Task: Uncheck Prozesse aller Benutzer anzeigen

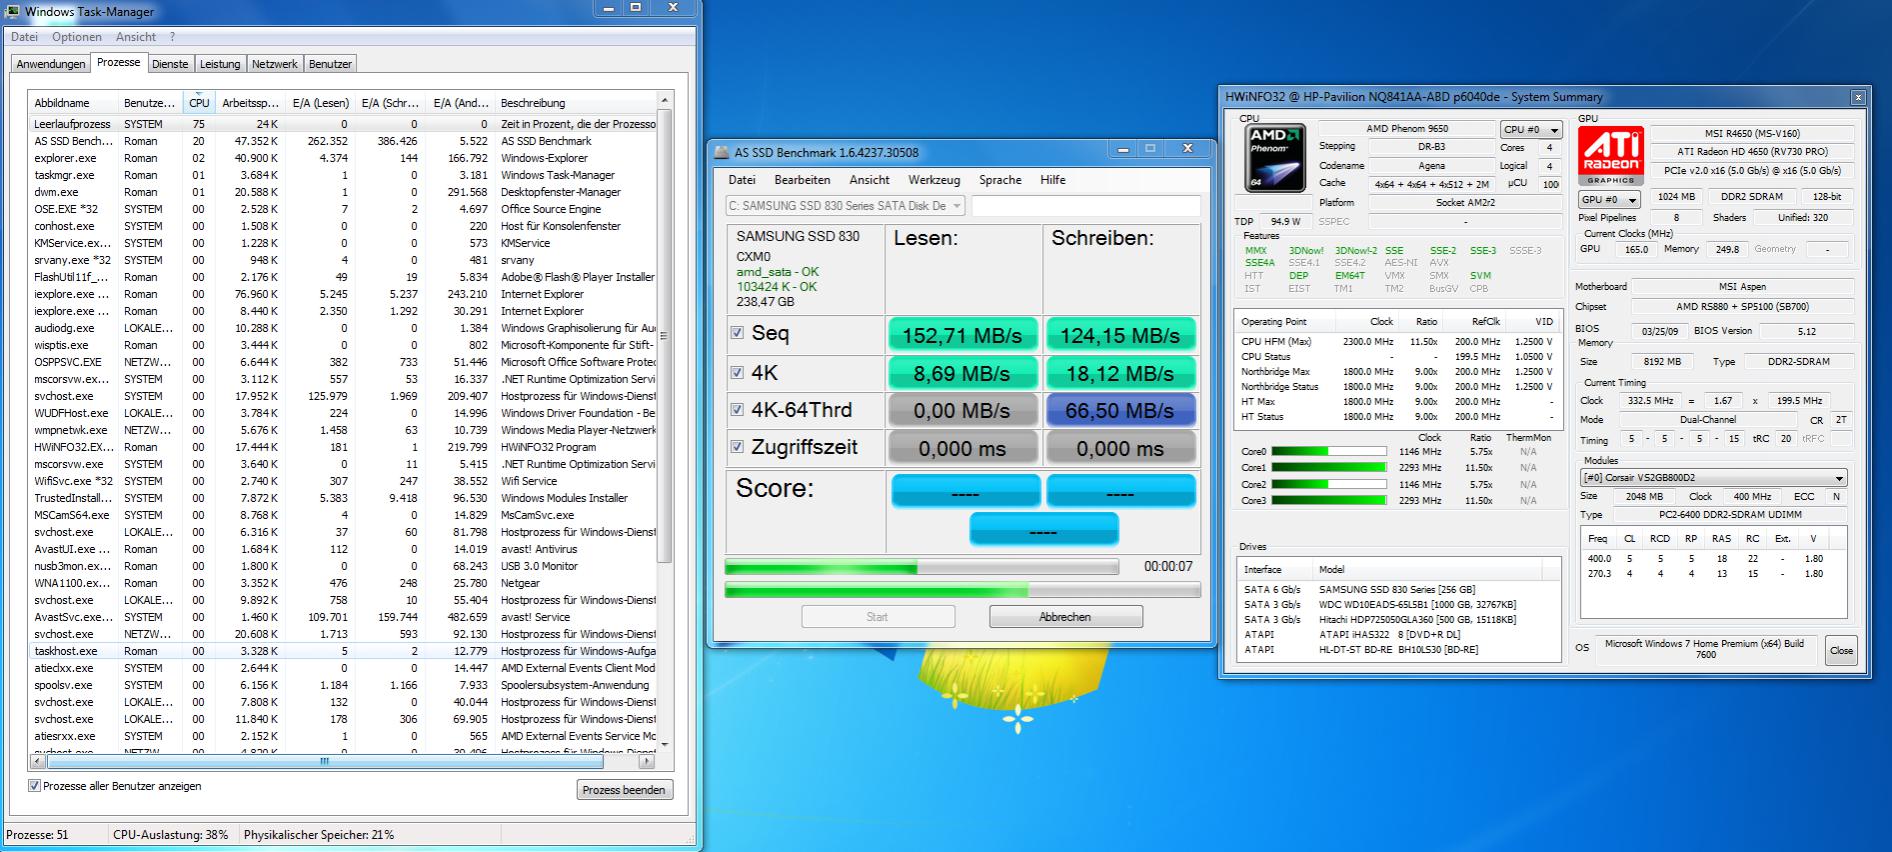Action: (x=35, y=786)
